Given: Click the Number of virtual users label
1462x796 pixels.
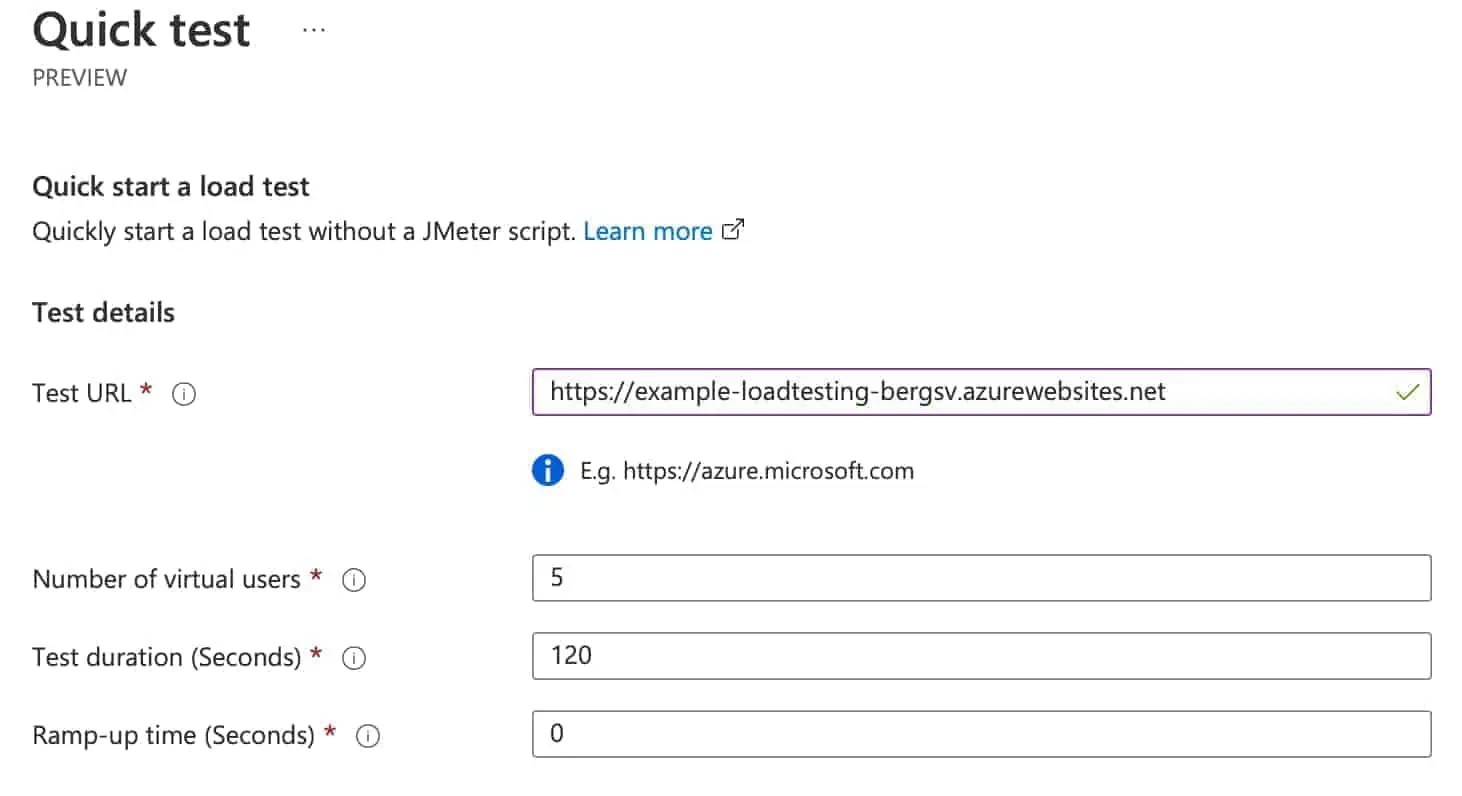Looking at the screenshot, I should (166, 579).
